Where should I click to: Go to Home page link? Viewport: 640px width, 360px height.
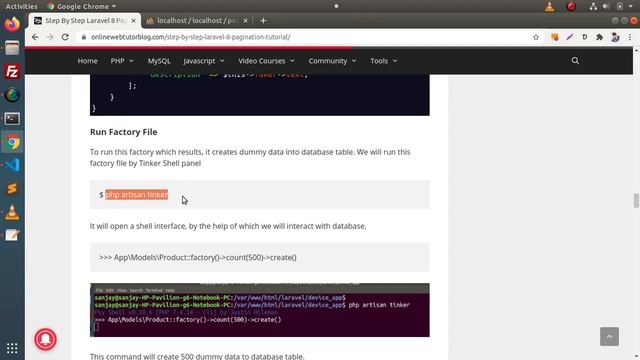(x=87, y=61)
